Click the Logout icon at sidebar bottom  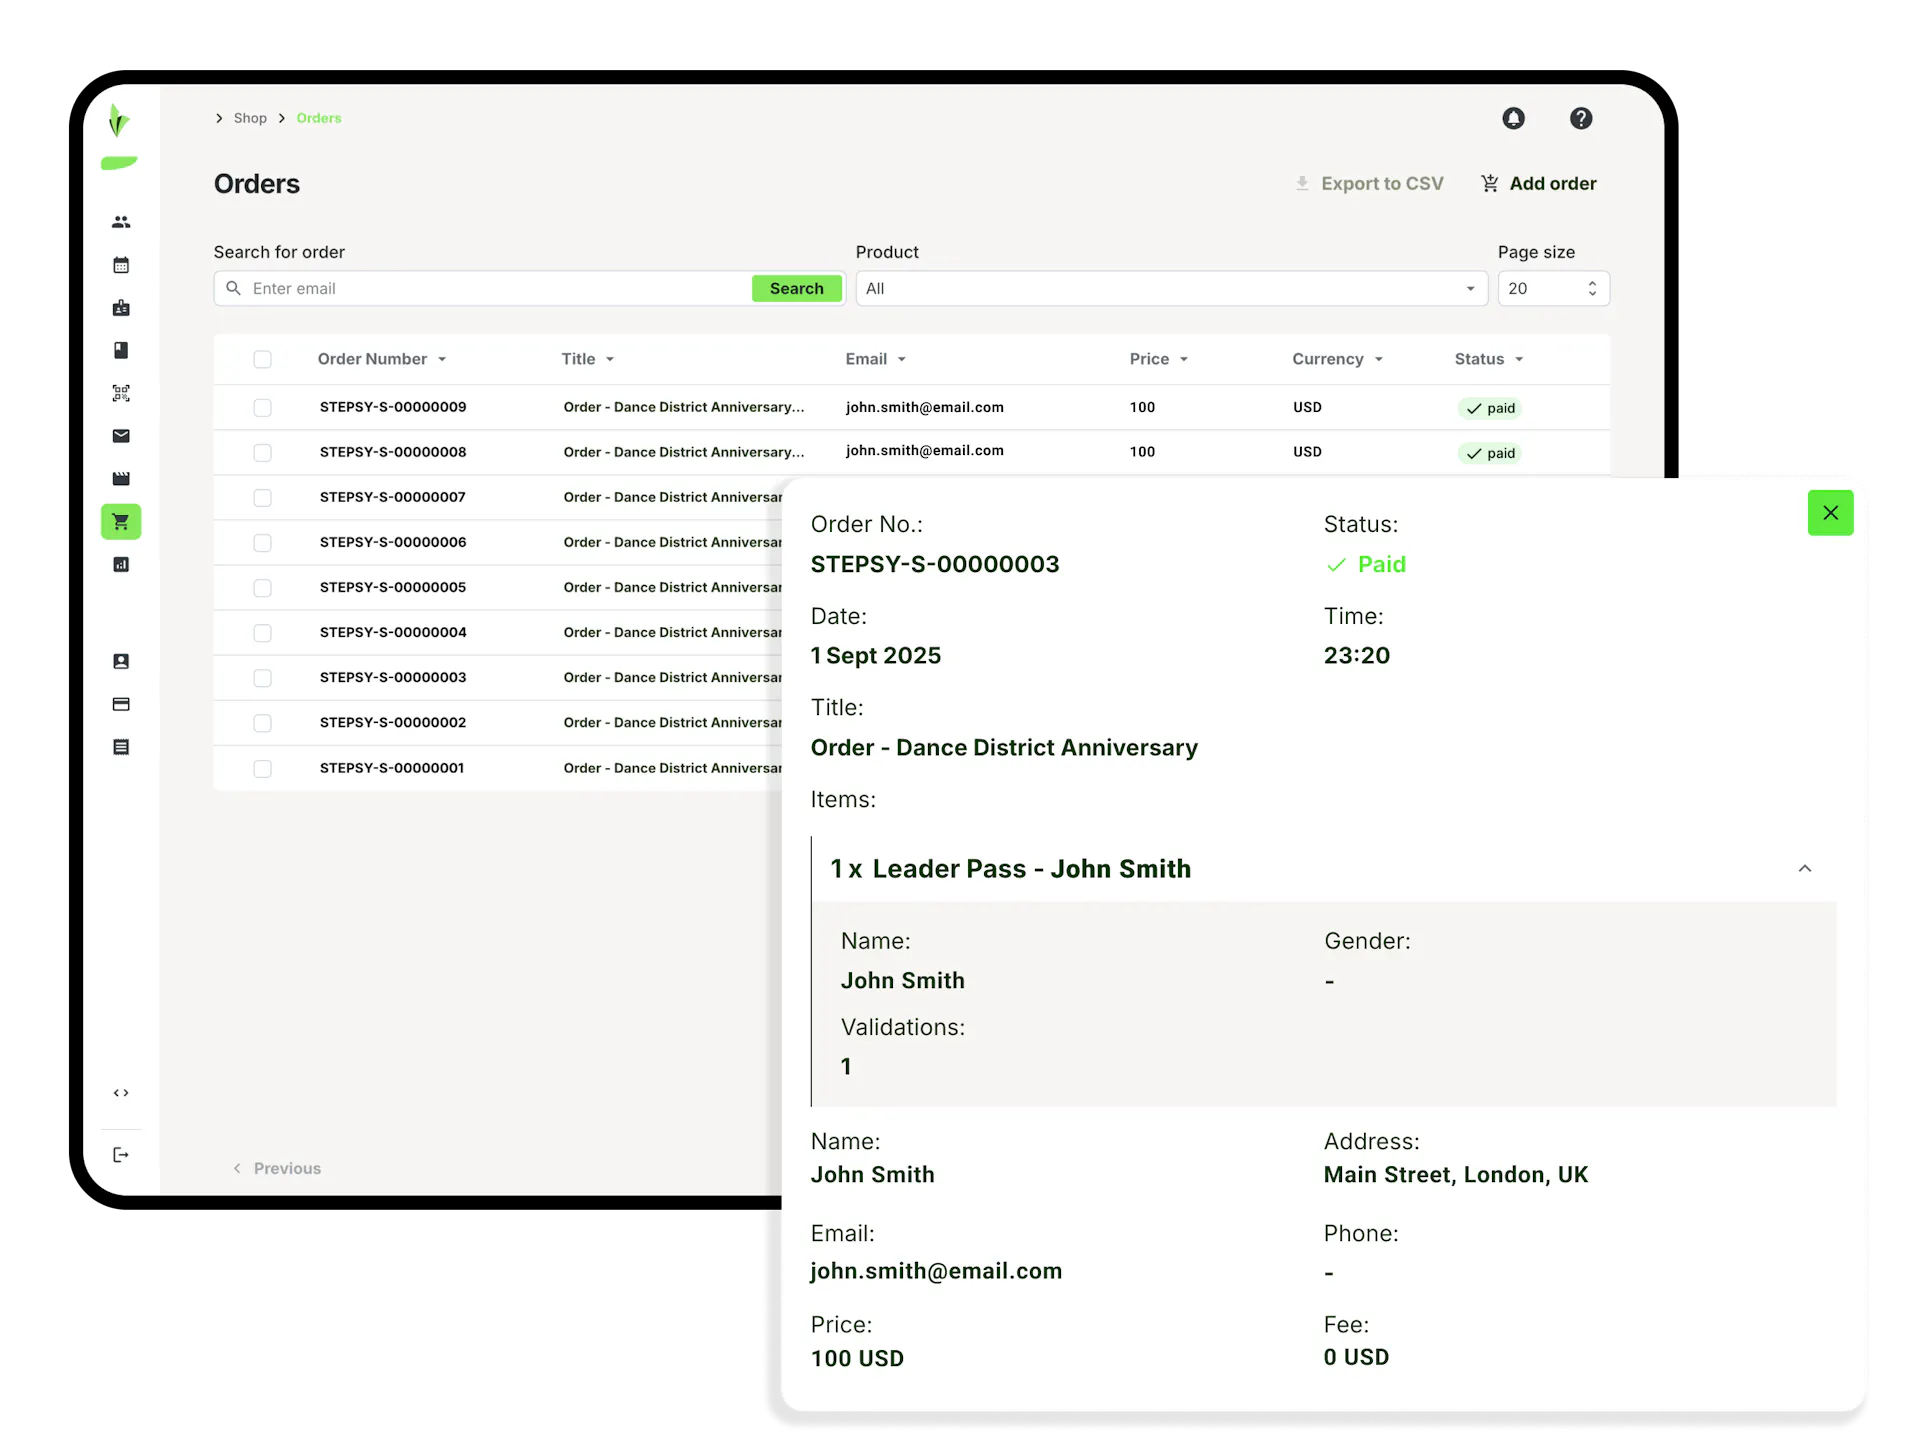tap(121, 1155)
